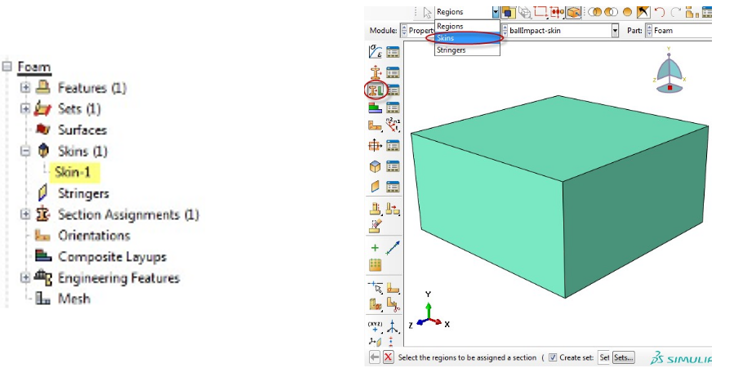
Task: Collapse the Foam tree node
Action: pyautogui.click(x=7, y=67)
